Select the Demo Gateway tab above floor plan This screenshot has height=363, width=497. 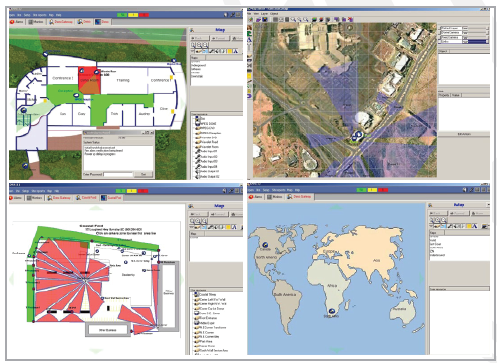tap(61, 22)
